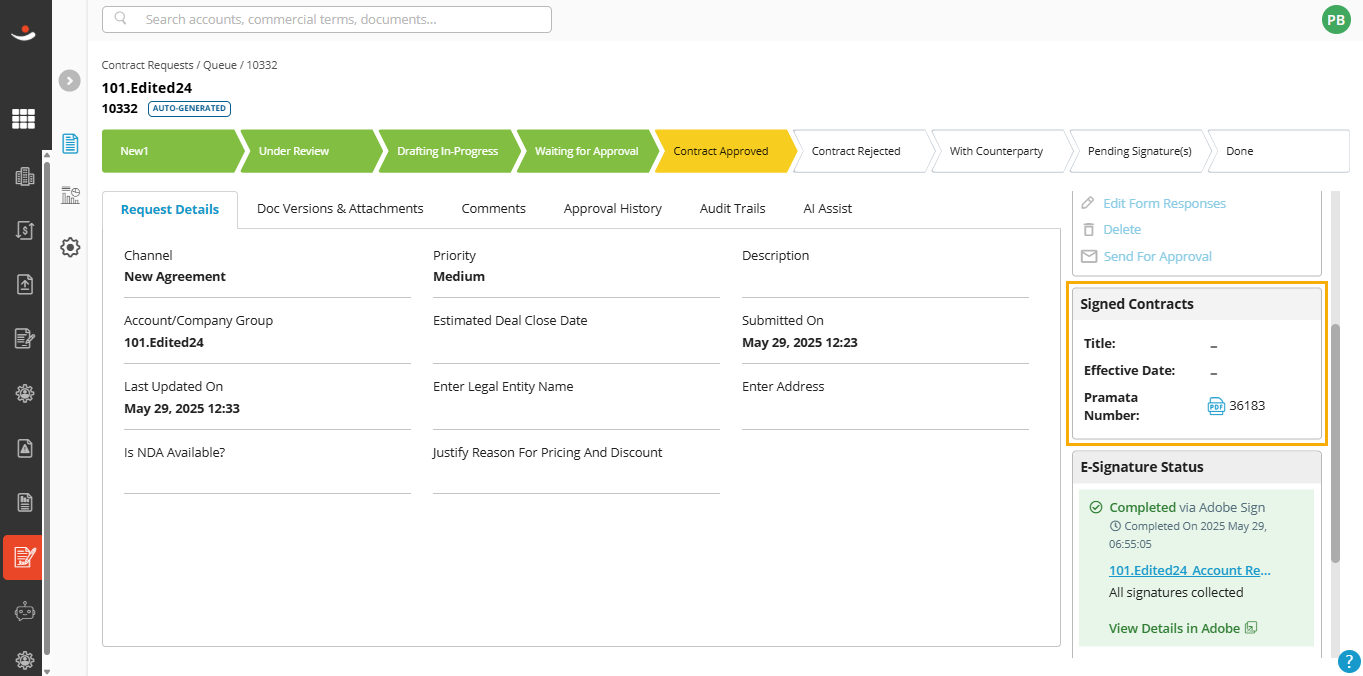
Task: Switch to the Comments tab
Action: tap(493, 209)
